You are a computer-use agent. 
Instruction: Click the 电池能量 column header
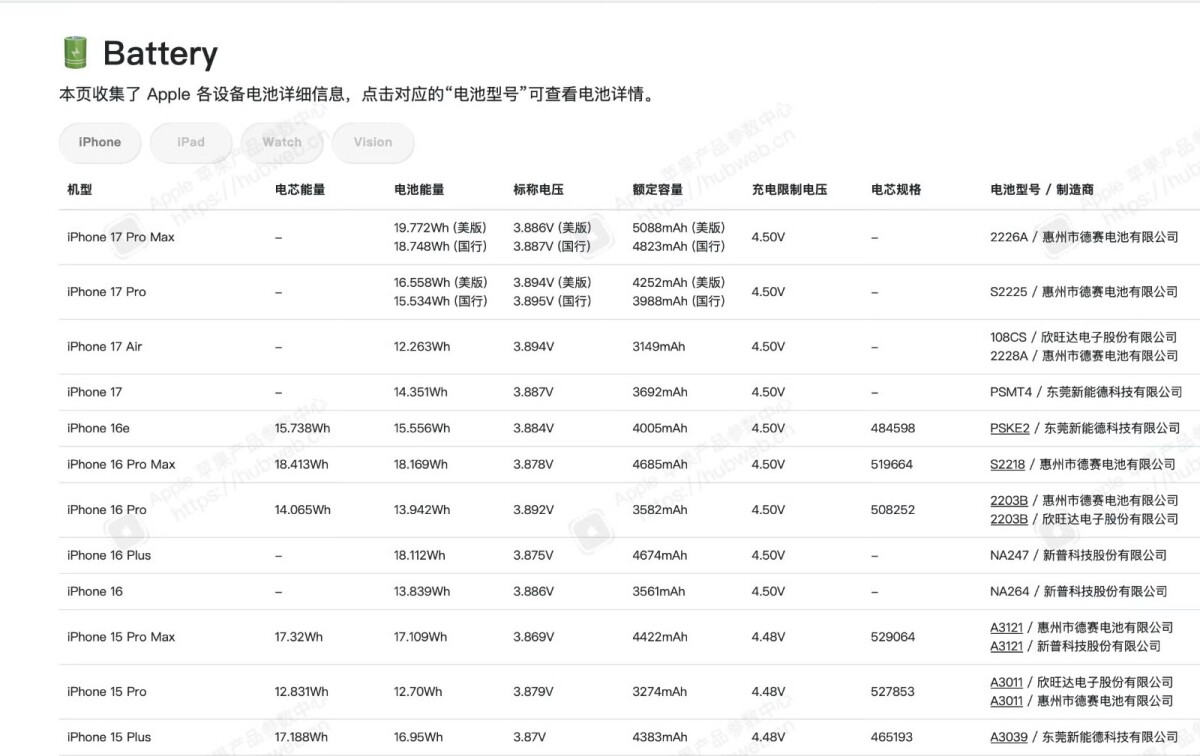point(419,189)
